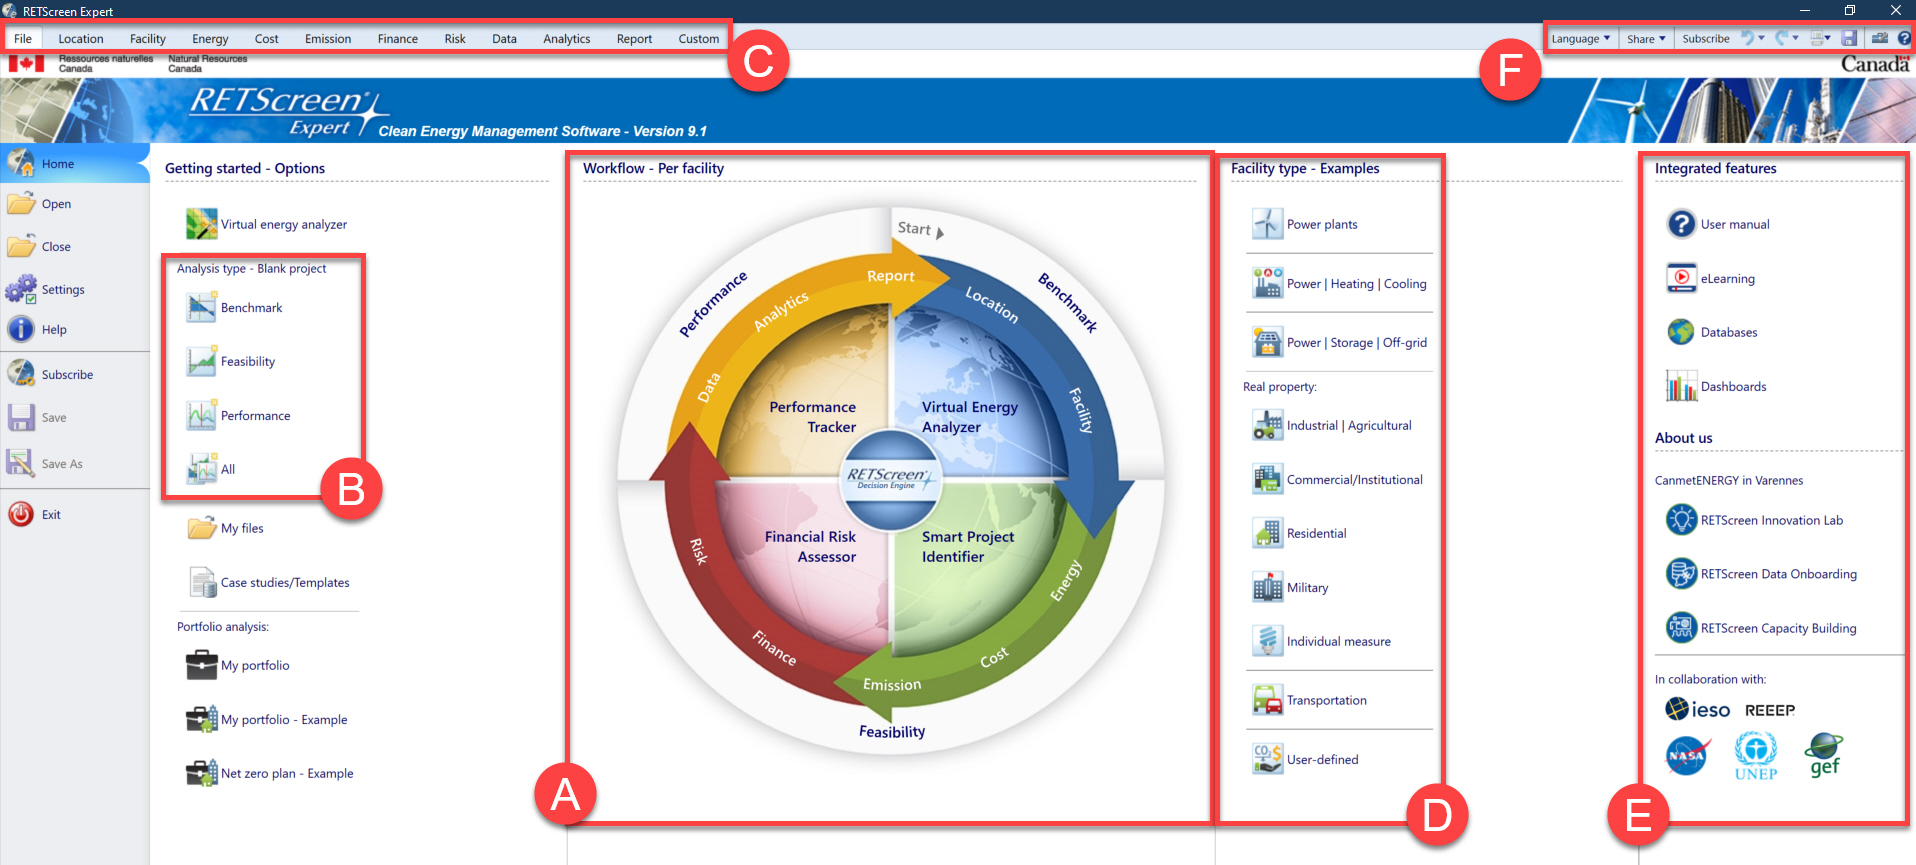Select the Performance analysis type

pos(238,415)
